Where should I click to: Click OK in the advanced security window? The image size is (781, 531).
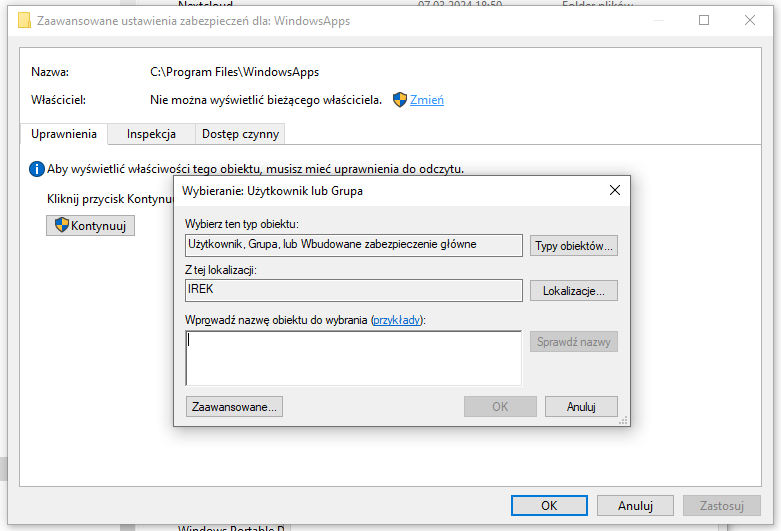point(549,506)
